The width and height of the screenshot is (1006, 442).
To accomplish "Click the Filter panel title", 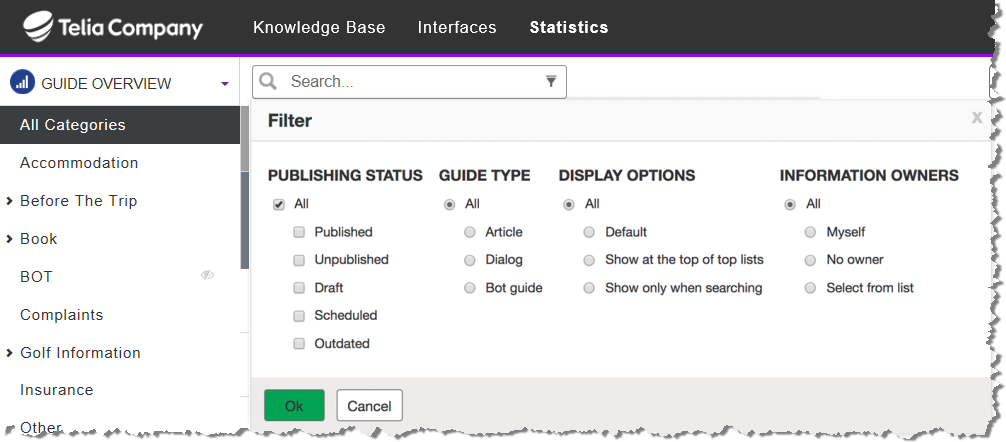I will [x=290, y=121].
